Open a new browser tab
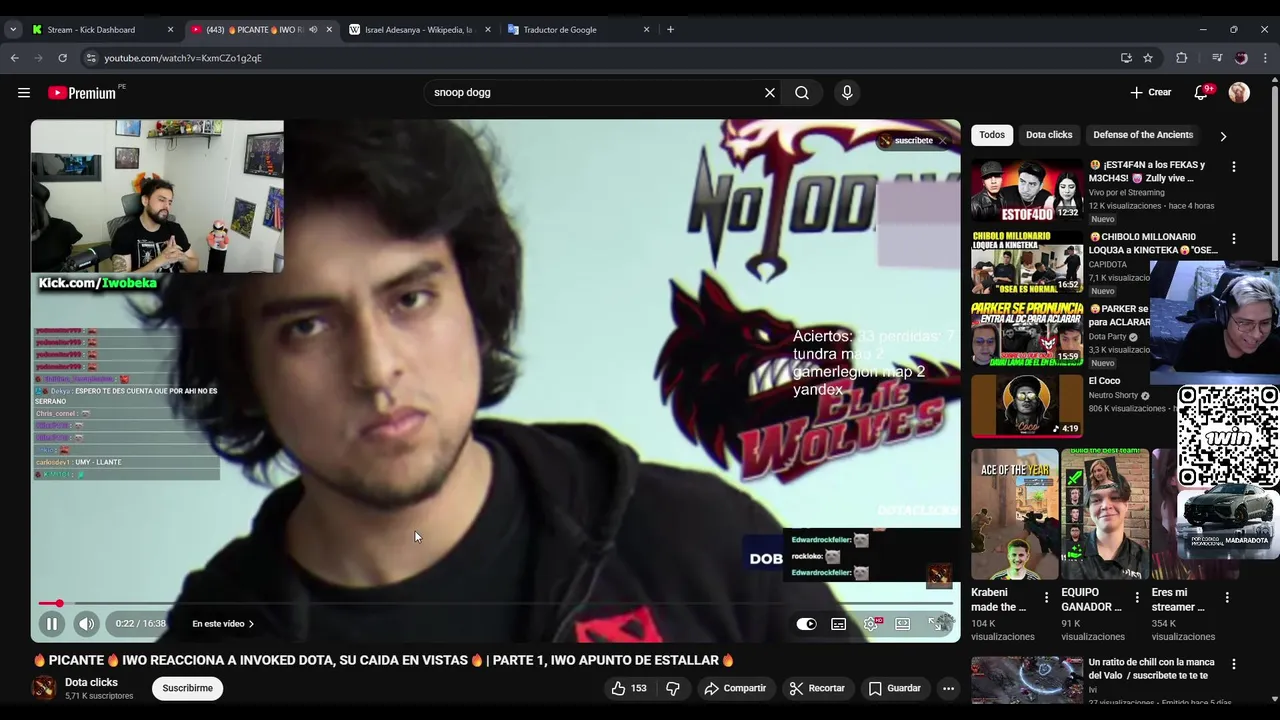This screenshot has height=720, width=1280. (x=670, y=30)
